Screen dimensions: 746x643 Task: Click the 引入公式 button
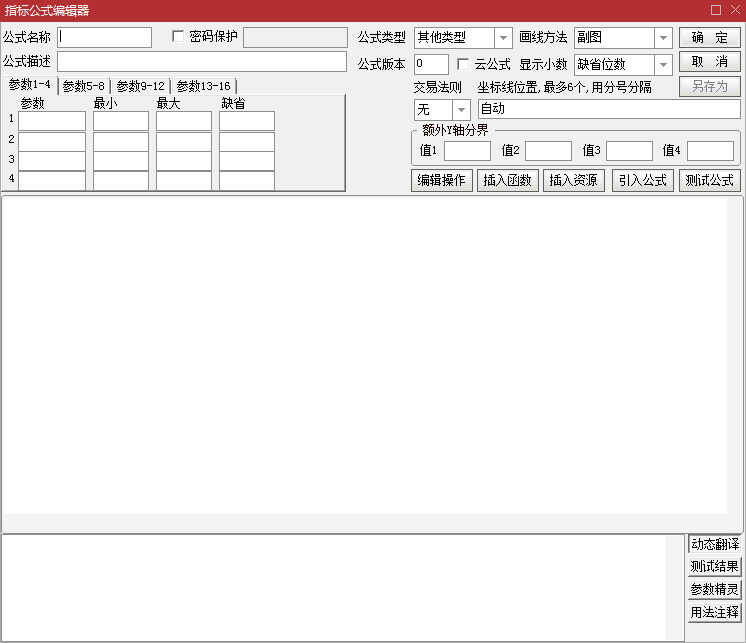(x=643, y=181)
